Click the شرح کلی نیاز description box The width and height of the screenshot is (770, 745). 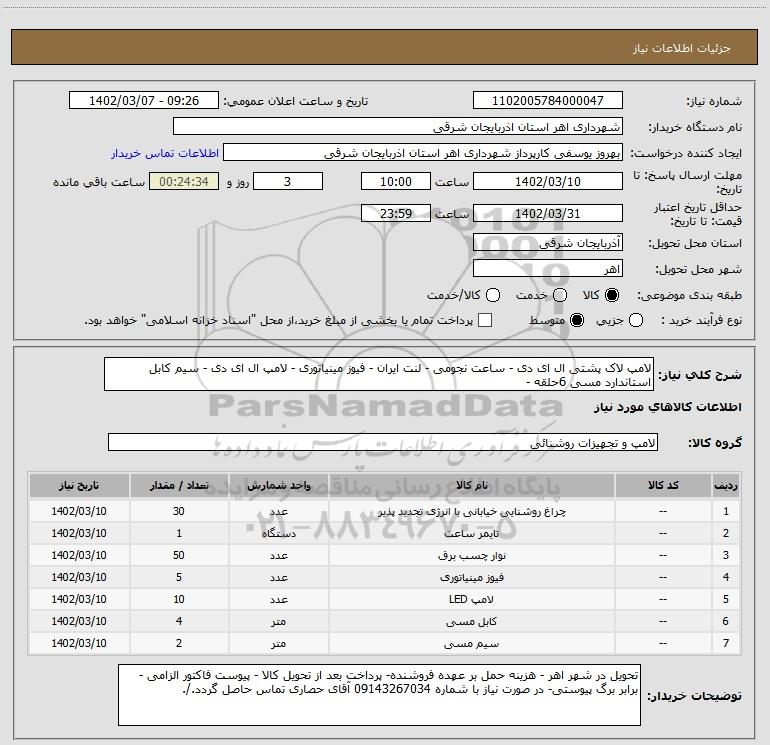pyautogui.click(x=379, y=375)
